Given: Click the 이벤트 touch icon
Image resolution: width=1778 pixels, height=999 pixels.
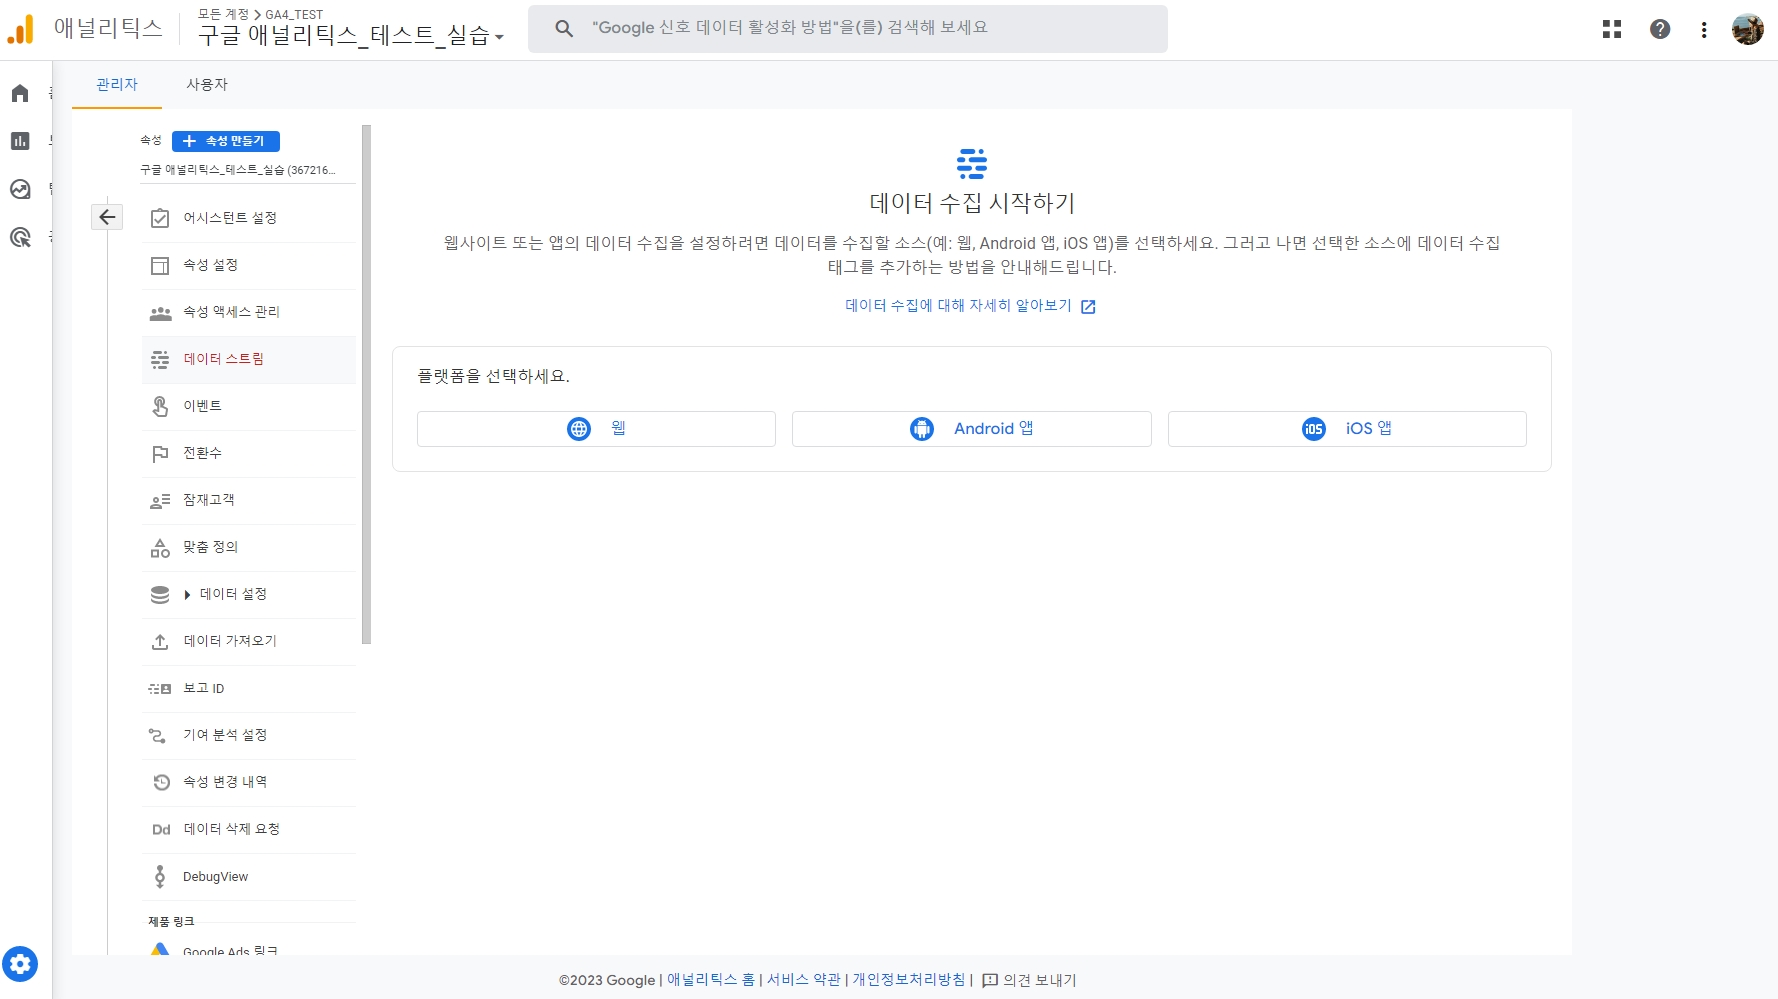Looking at the screenshot, I should tap(160, 406).
